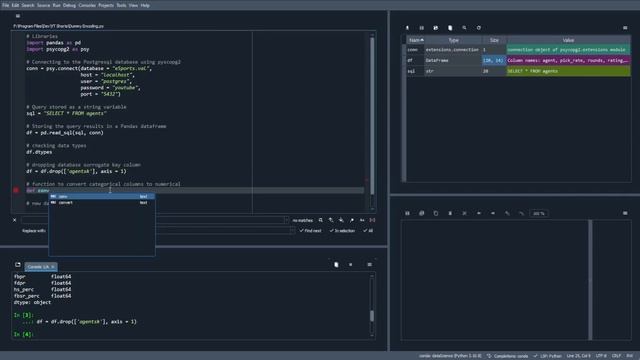640x360 pixels.
Task: Open the Tools menu
Action: 121,5
